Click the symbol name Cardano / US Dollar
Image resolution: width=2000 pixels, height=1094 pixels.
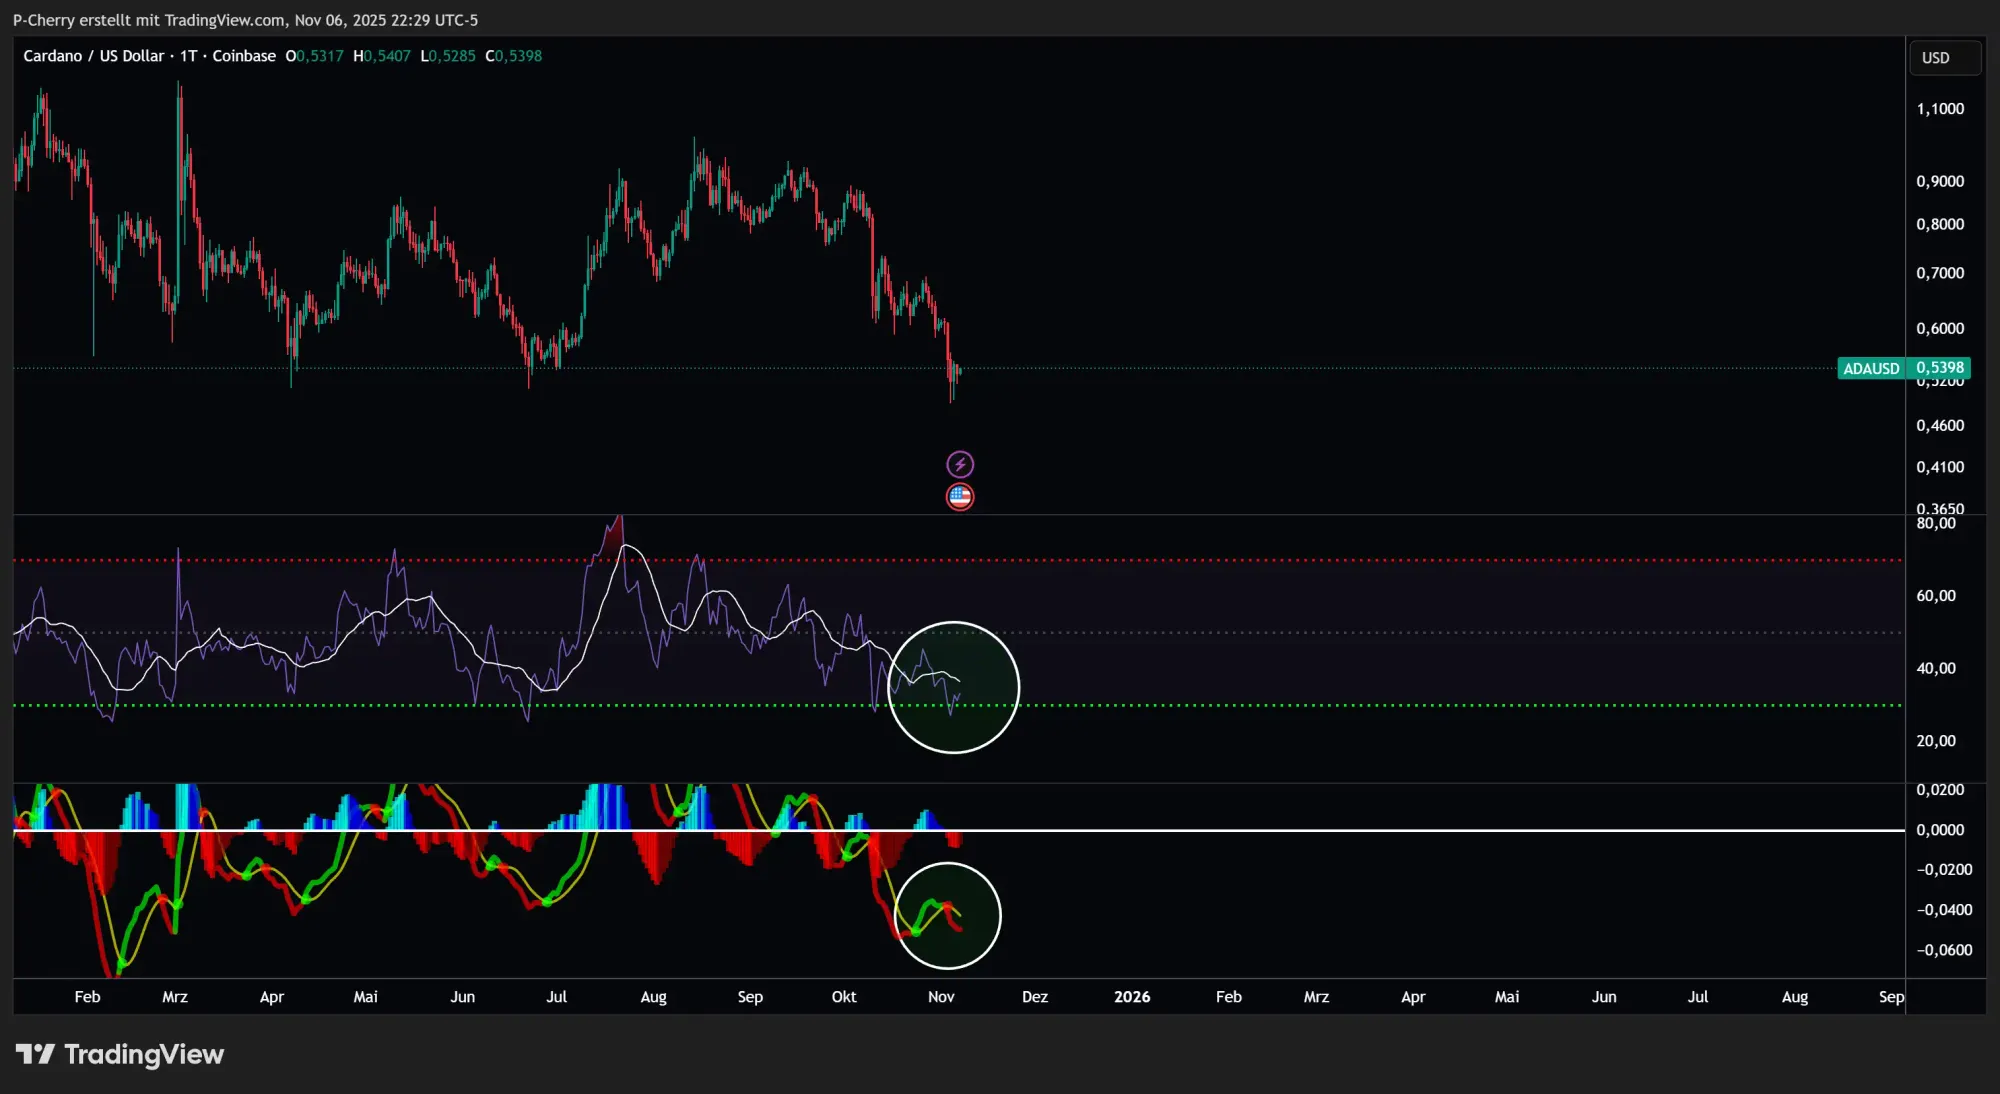(95, 56)
